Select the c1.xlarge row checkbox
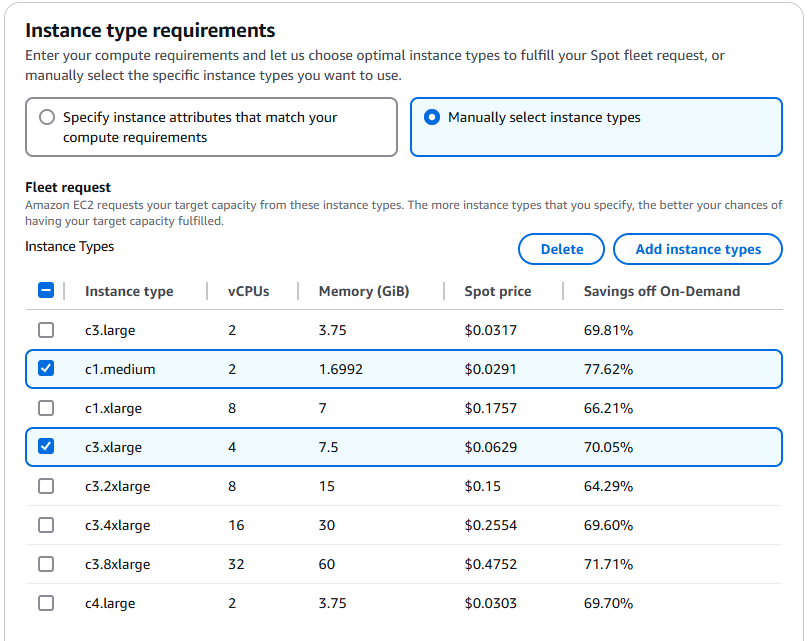Screen dimensions: 809x641 click(x=46, y=408)
